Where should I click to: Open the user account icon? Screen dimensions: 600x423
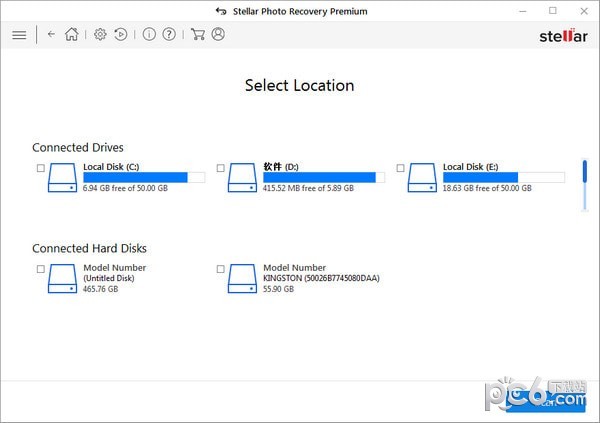point(218,35)
